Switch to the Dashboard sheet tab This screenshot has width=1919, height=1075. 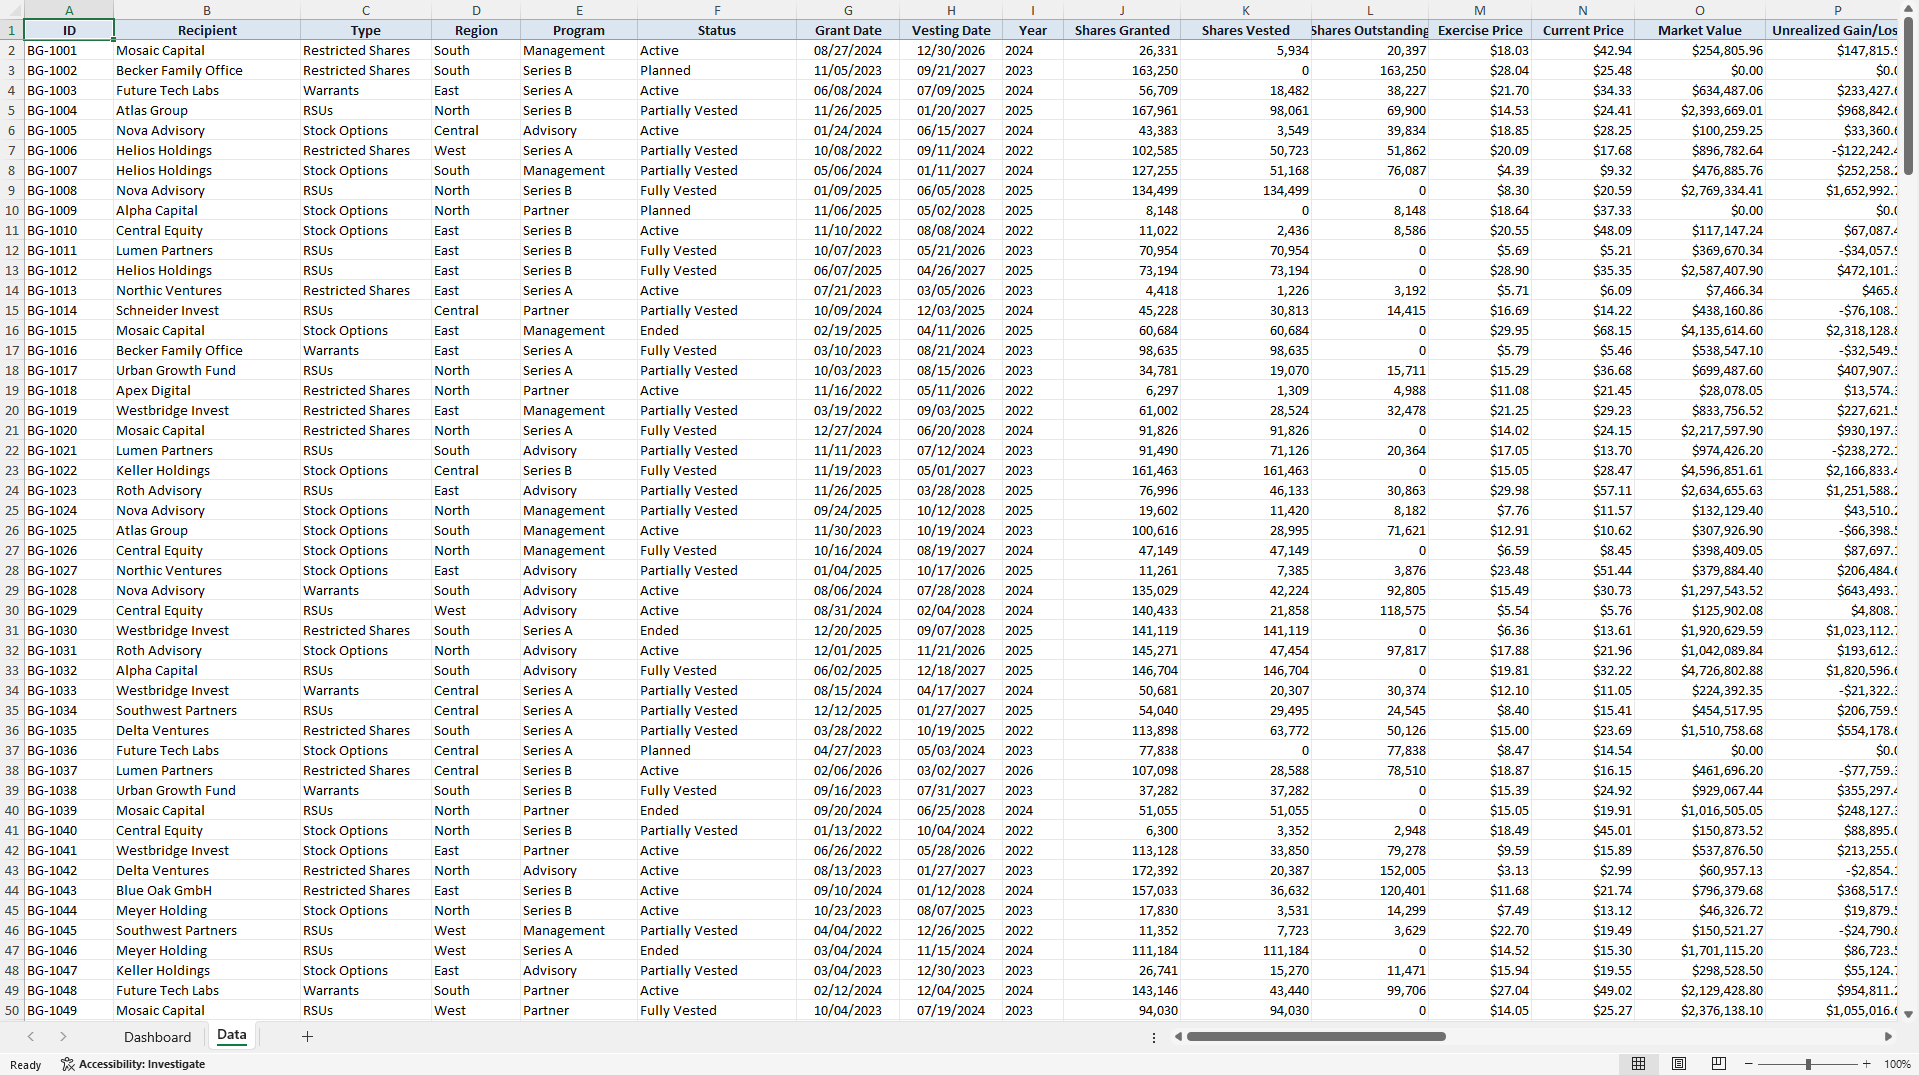[x=157, y=1037]
